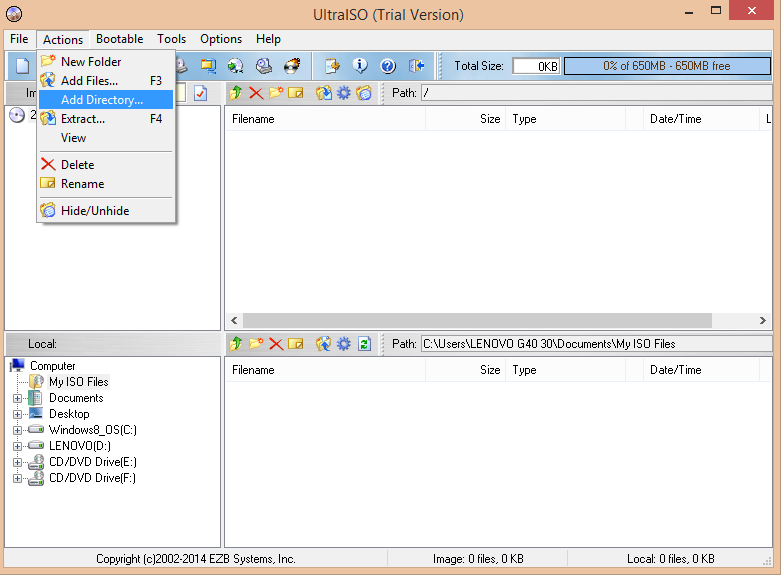781x575 pixels.
Task: Expand the Windows8_OS(C:) drive node
Action: 17,431
